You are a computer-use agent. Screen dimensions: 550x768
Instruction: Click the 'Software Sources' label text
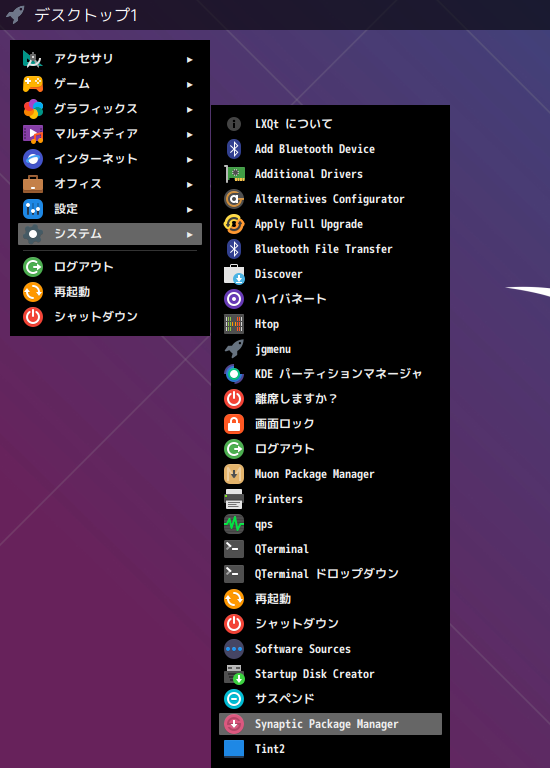[303, 649]
